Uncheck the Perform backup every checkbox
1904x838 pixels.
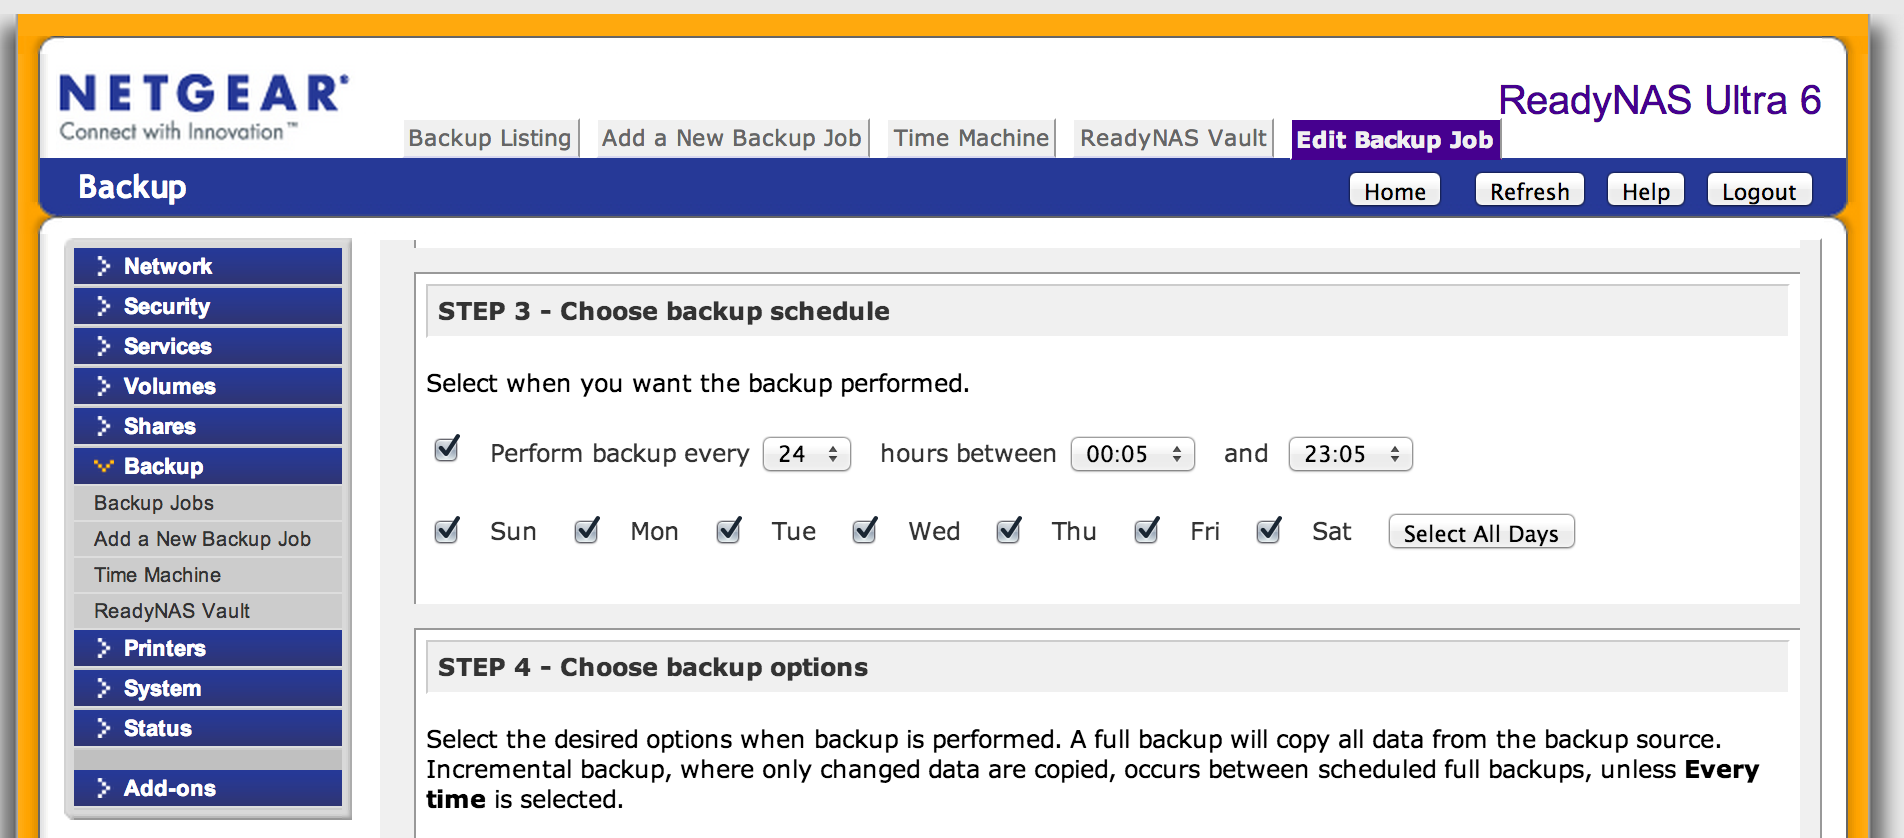point(447,450)
